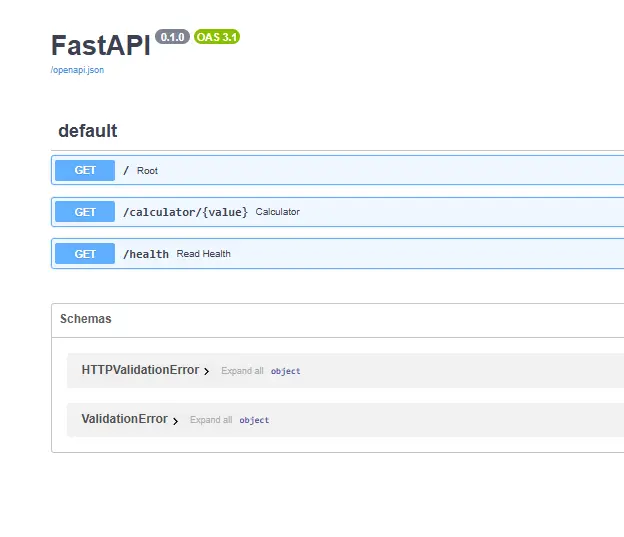Click the OAS 3.1 badge

click(217, 37)
